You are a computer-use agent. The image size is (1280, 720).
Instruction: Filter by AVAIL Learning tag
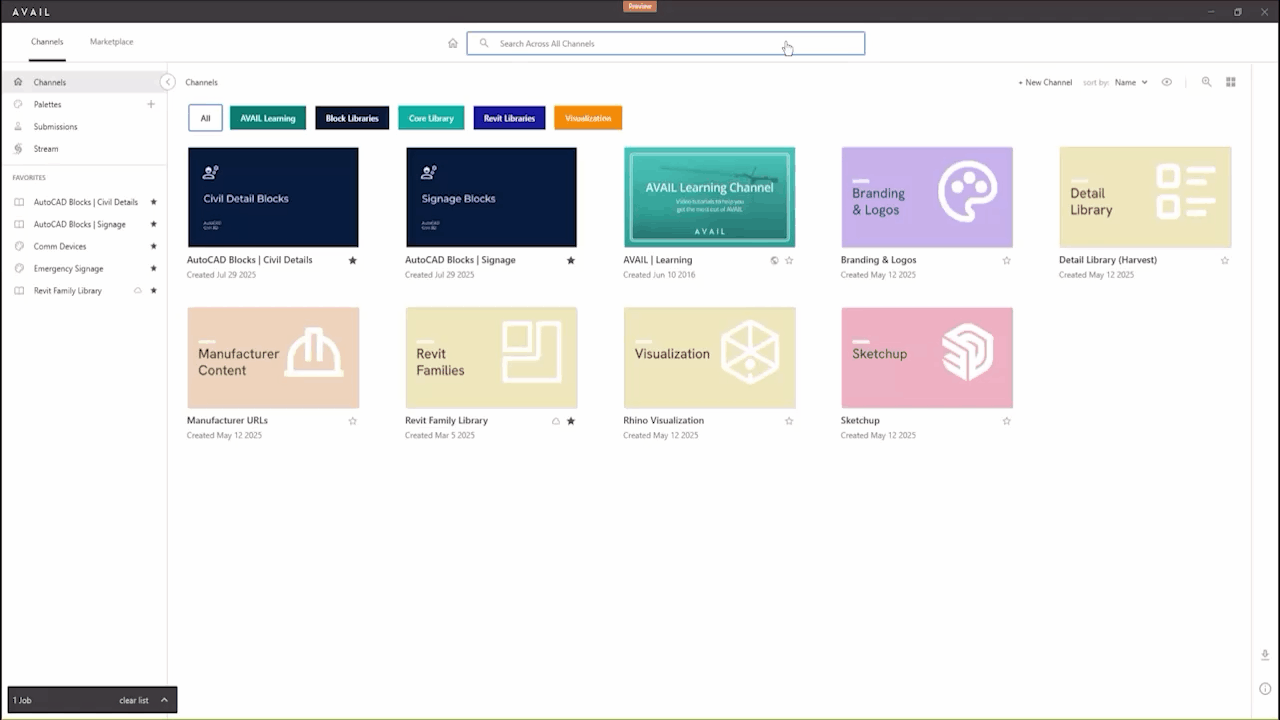pos(267,118)
